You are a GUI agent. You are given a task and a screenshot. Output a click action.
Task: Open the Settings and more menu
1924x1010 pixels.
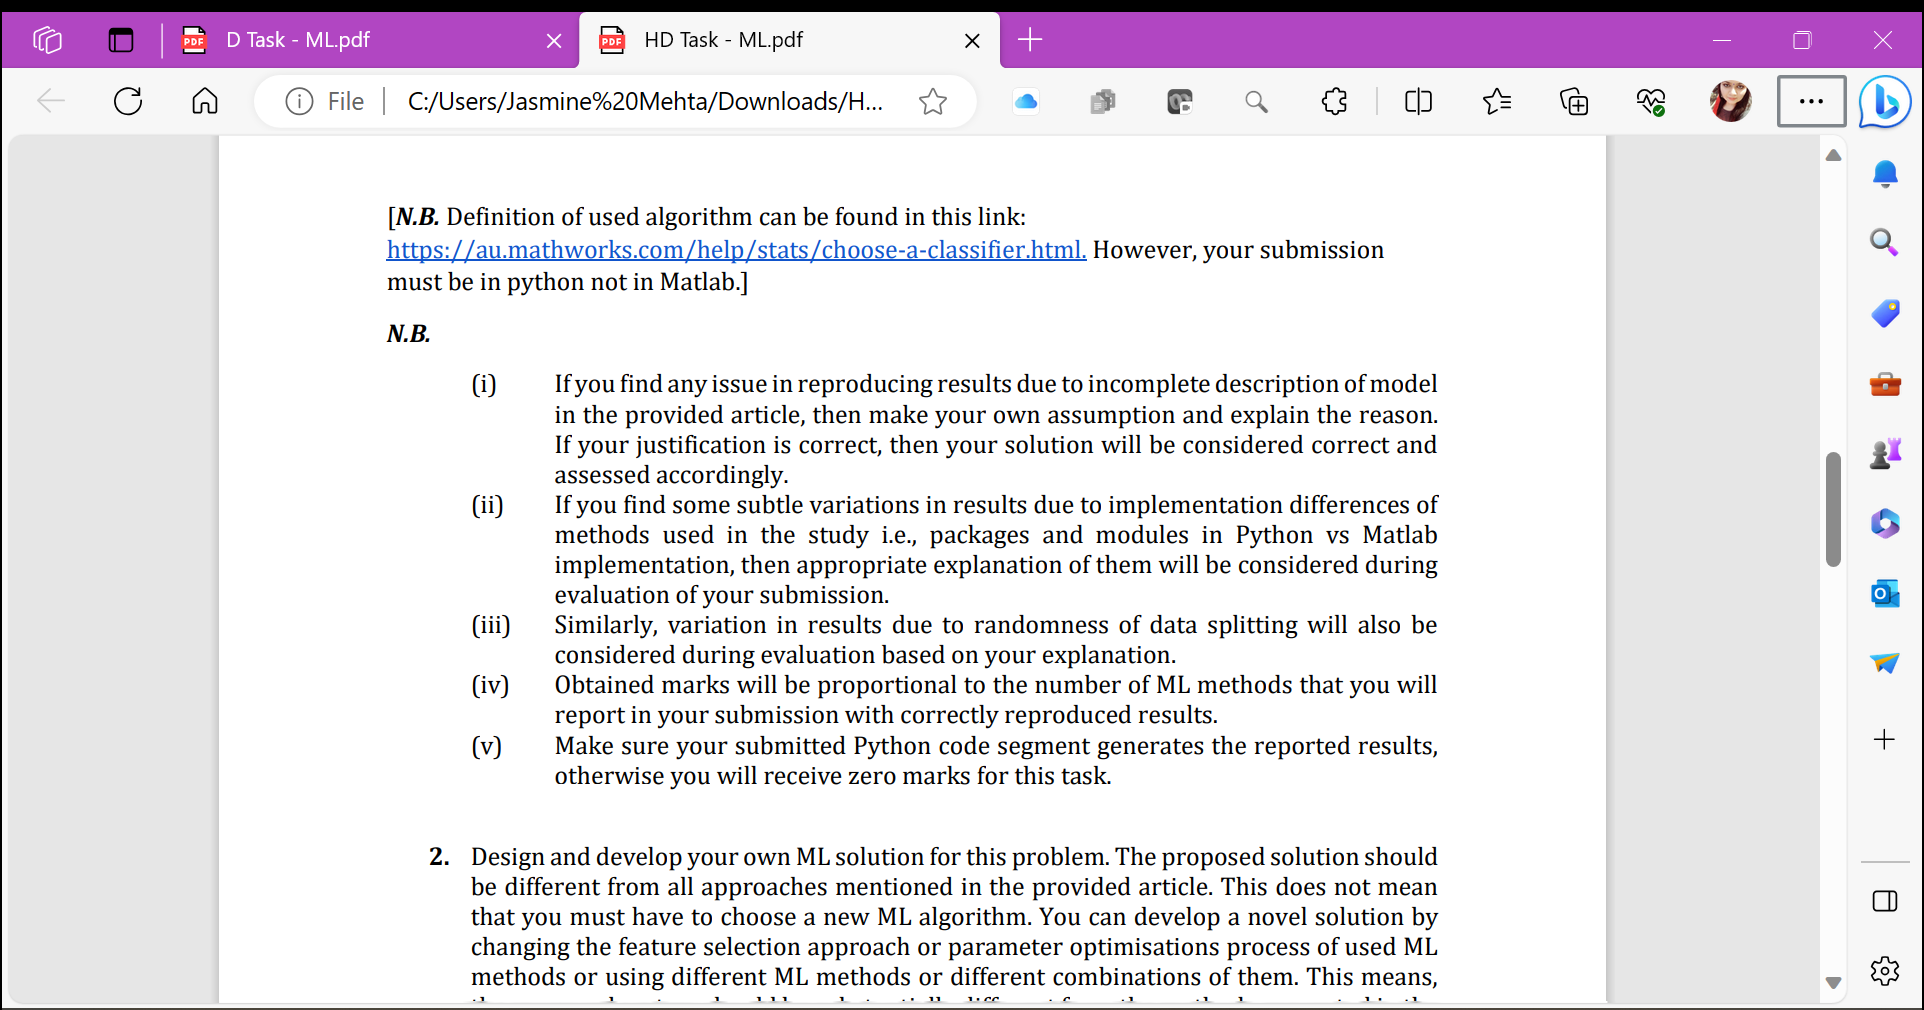tap(1811, 101)
